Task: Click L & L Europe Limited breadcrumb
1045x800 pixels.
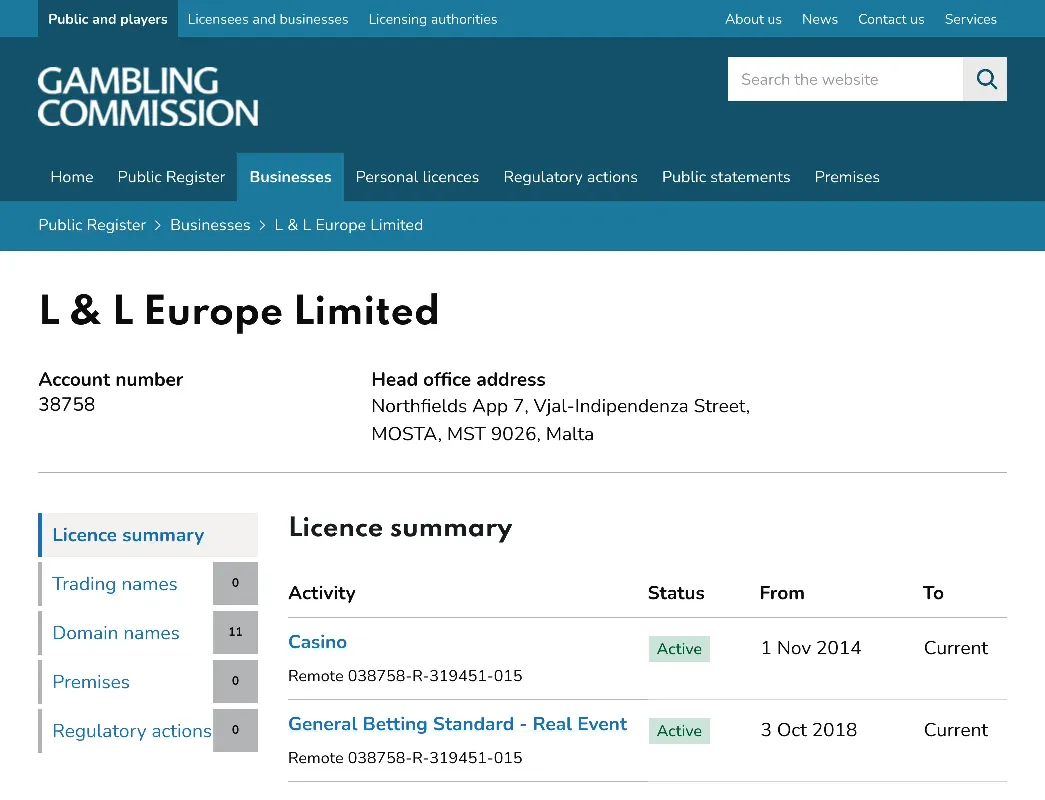Action: [x=349, y=225]
